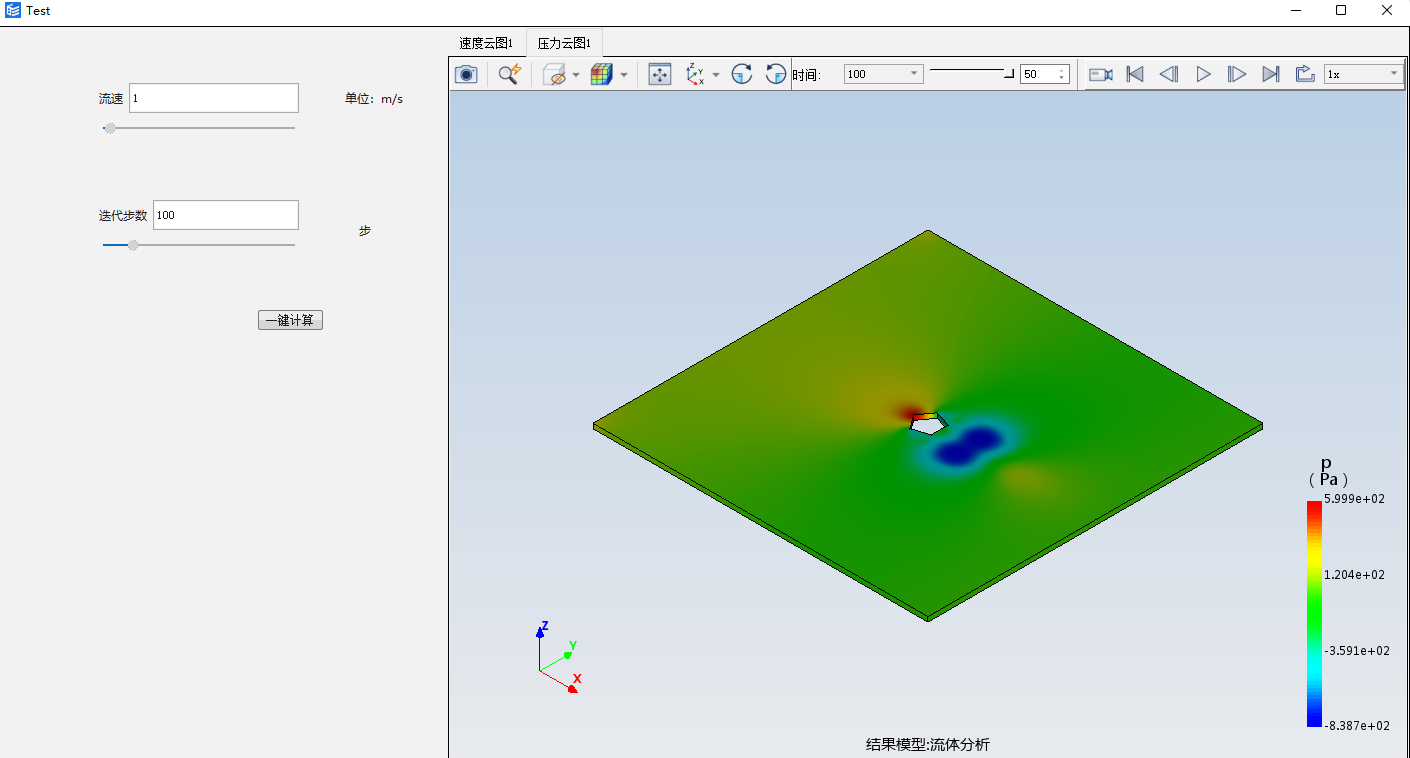The width and height of the screenshot is (1410, 758).
Task: Minimize the Test window
Action: [x=1296, y=11]
